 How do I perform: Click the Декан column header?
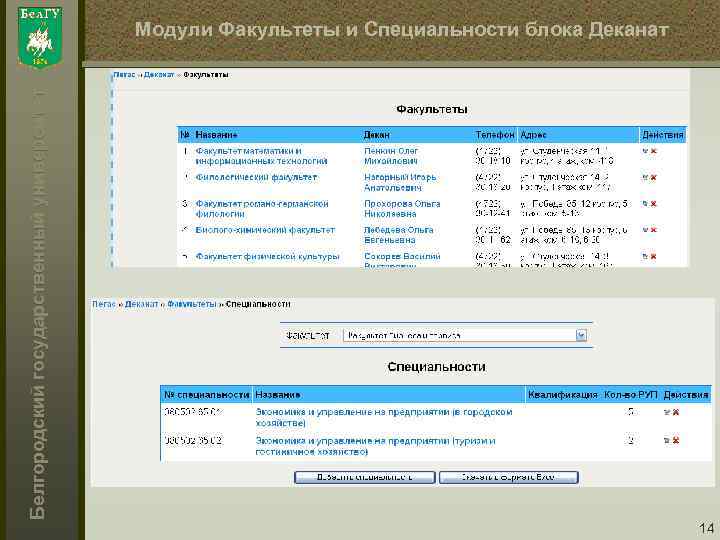tap(377, 135)
